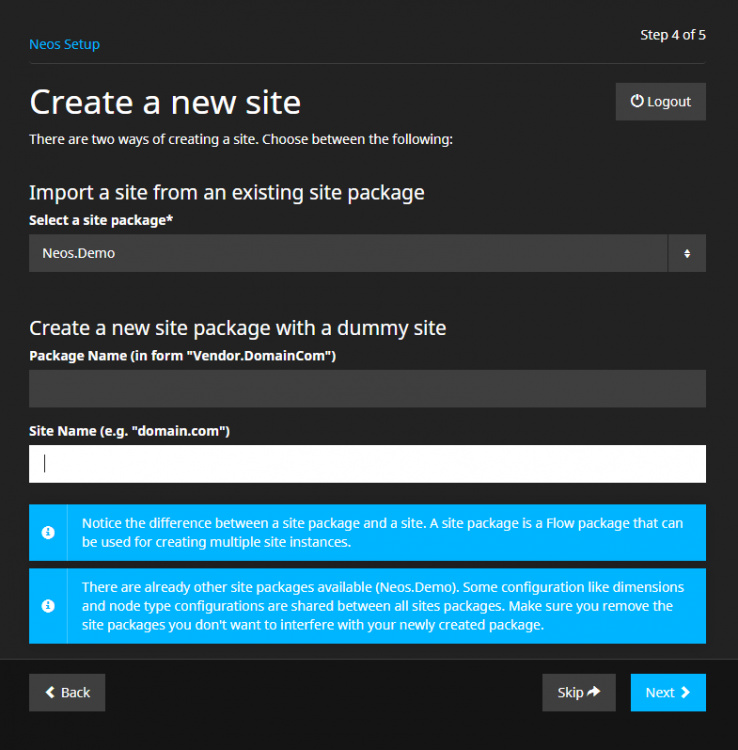Viewport: 738px width, 750px height.
Task: Focus the Package Name input field
Action: (367, 388)
